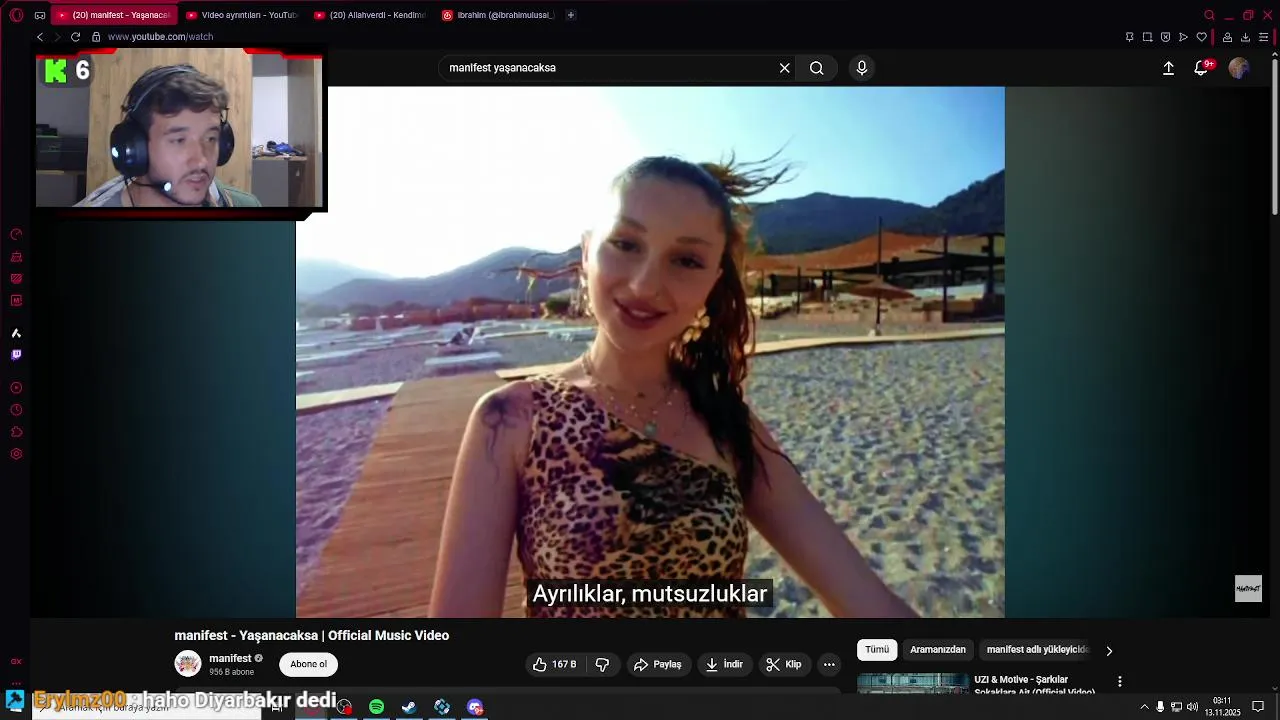The image size is (1280, 720).
Task: Add page to bookmarks heart icon
Action: click(1201, 37)
